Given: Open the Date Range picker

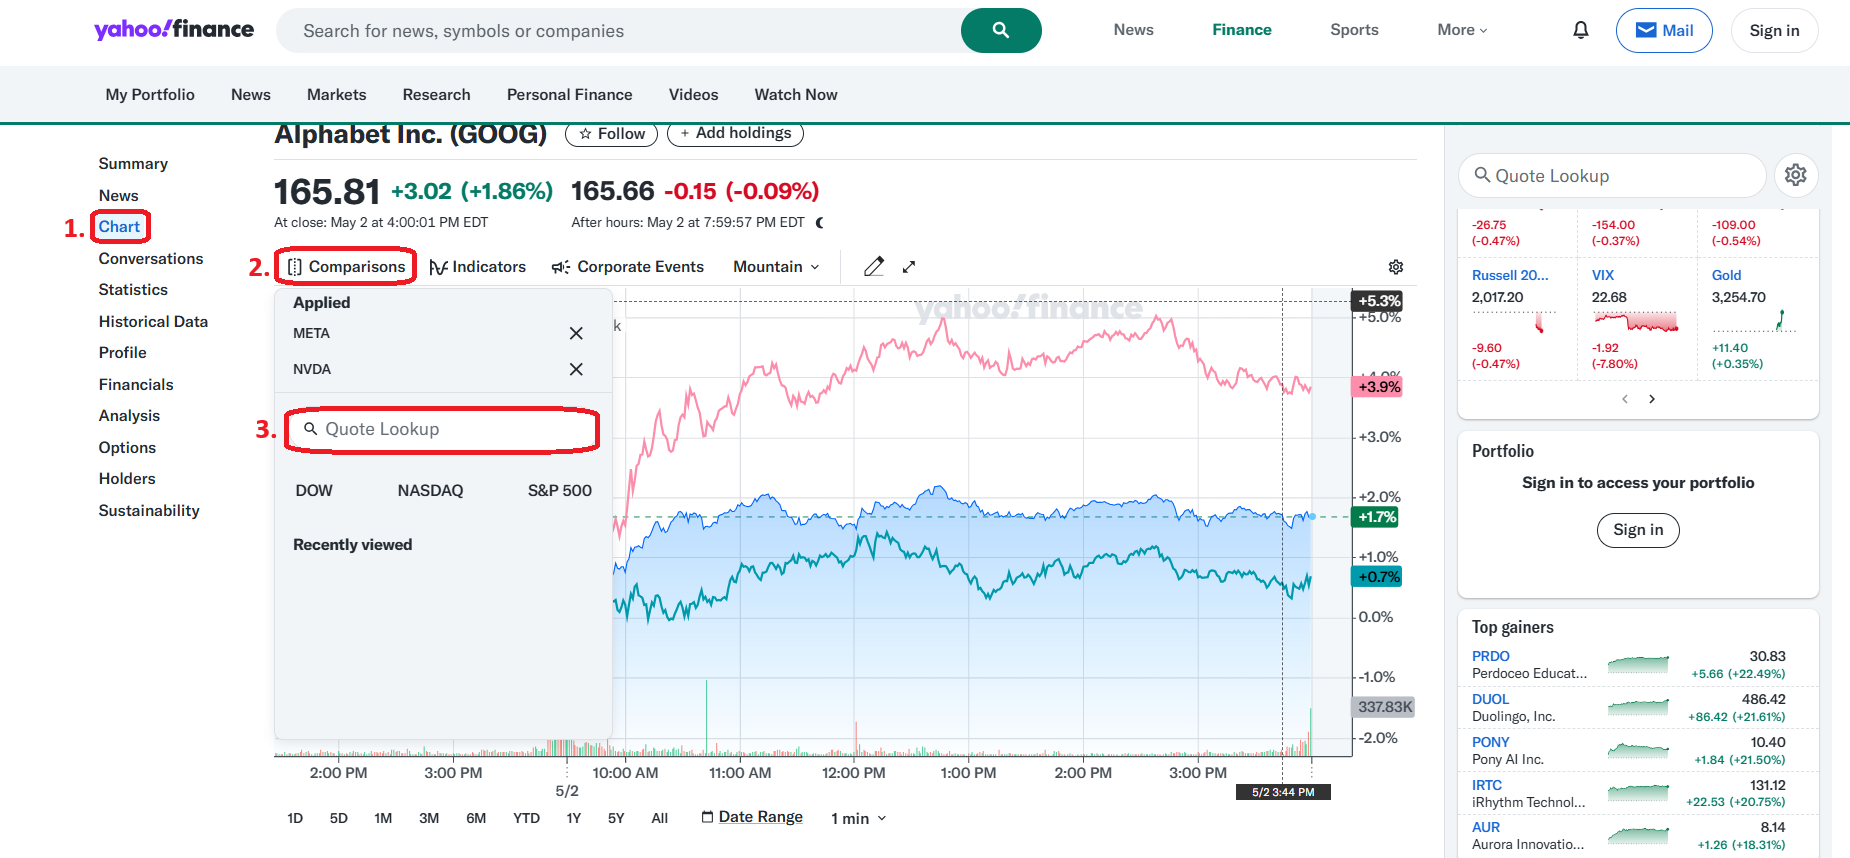Looking at the screenshot, I should [x=752, y=817].
